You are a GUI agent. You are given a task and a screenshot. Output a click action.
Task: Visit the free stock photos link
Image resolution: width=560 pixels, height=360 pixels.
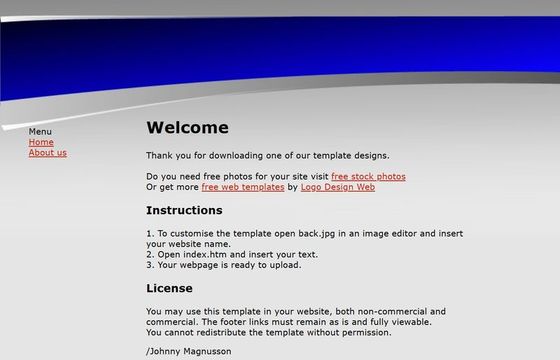tap(368, 176)
